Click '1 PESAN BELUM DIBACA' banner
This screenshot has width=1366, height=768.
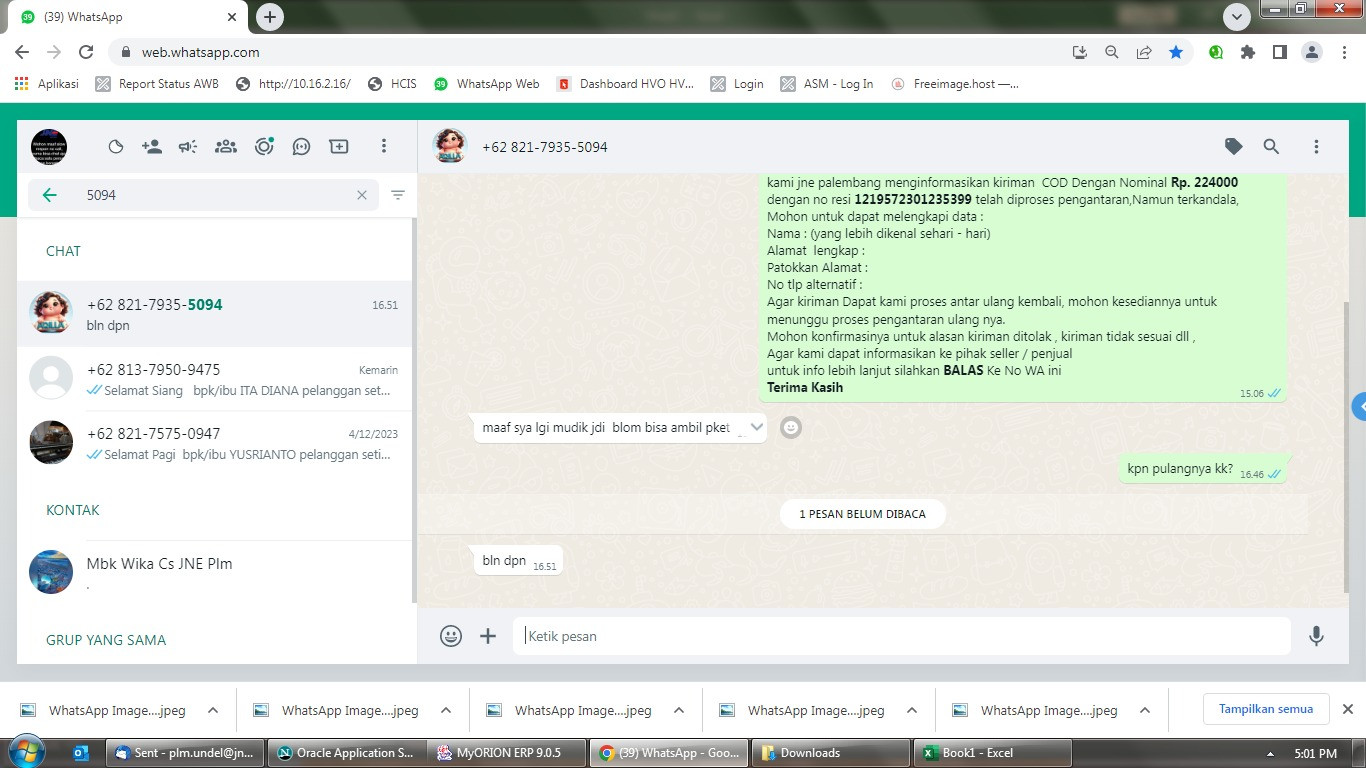tap(863, 514)
